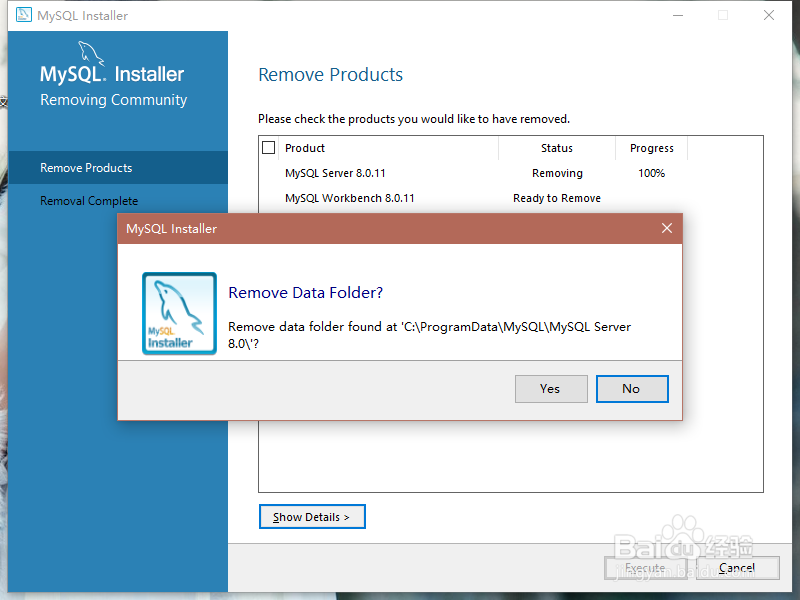Click the MySQL Installer dolphin icon in dialog

click(x=179, y=313)
